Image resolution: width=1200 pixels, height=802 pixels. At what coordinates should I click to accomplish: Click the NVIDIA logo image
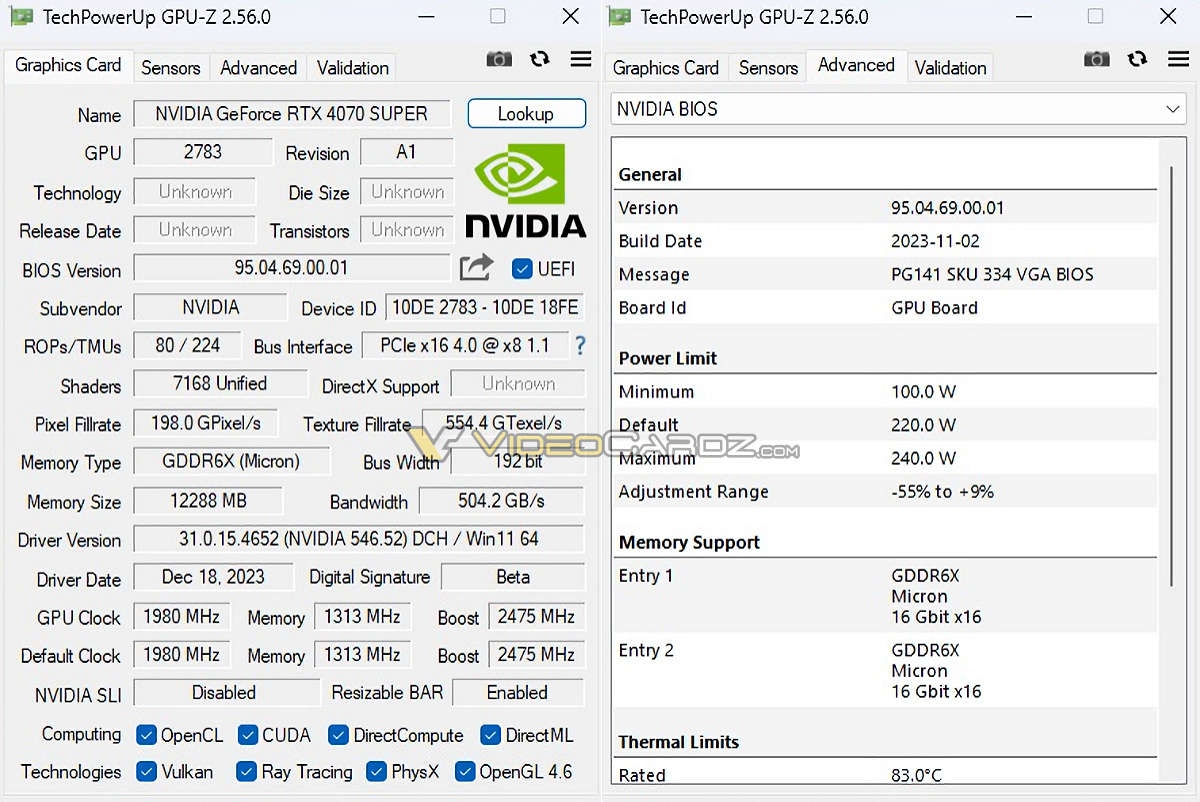coord(525,191)
